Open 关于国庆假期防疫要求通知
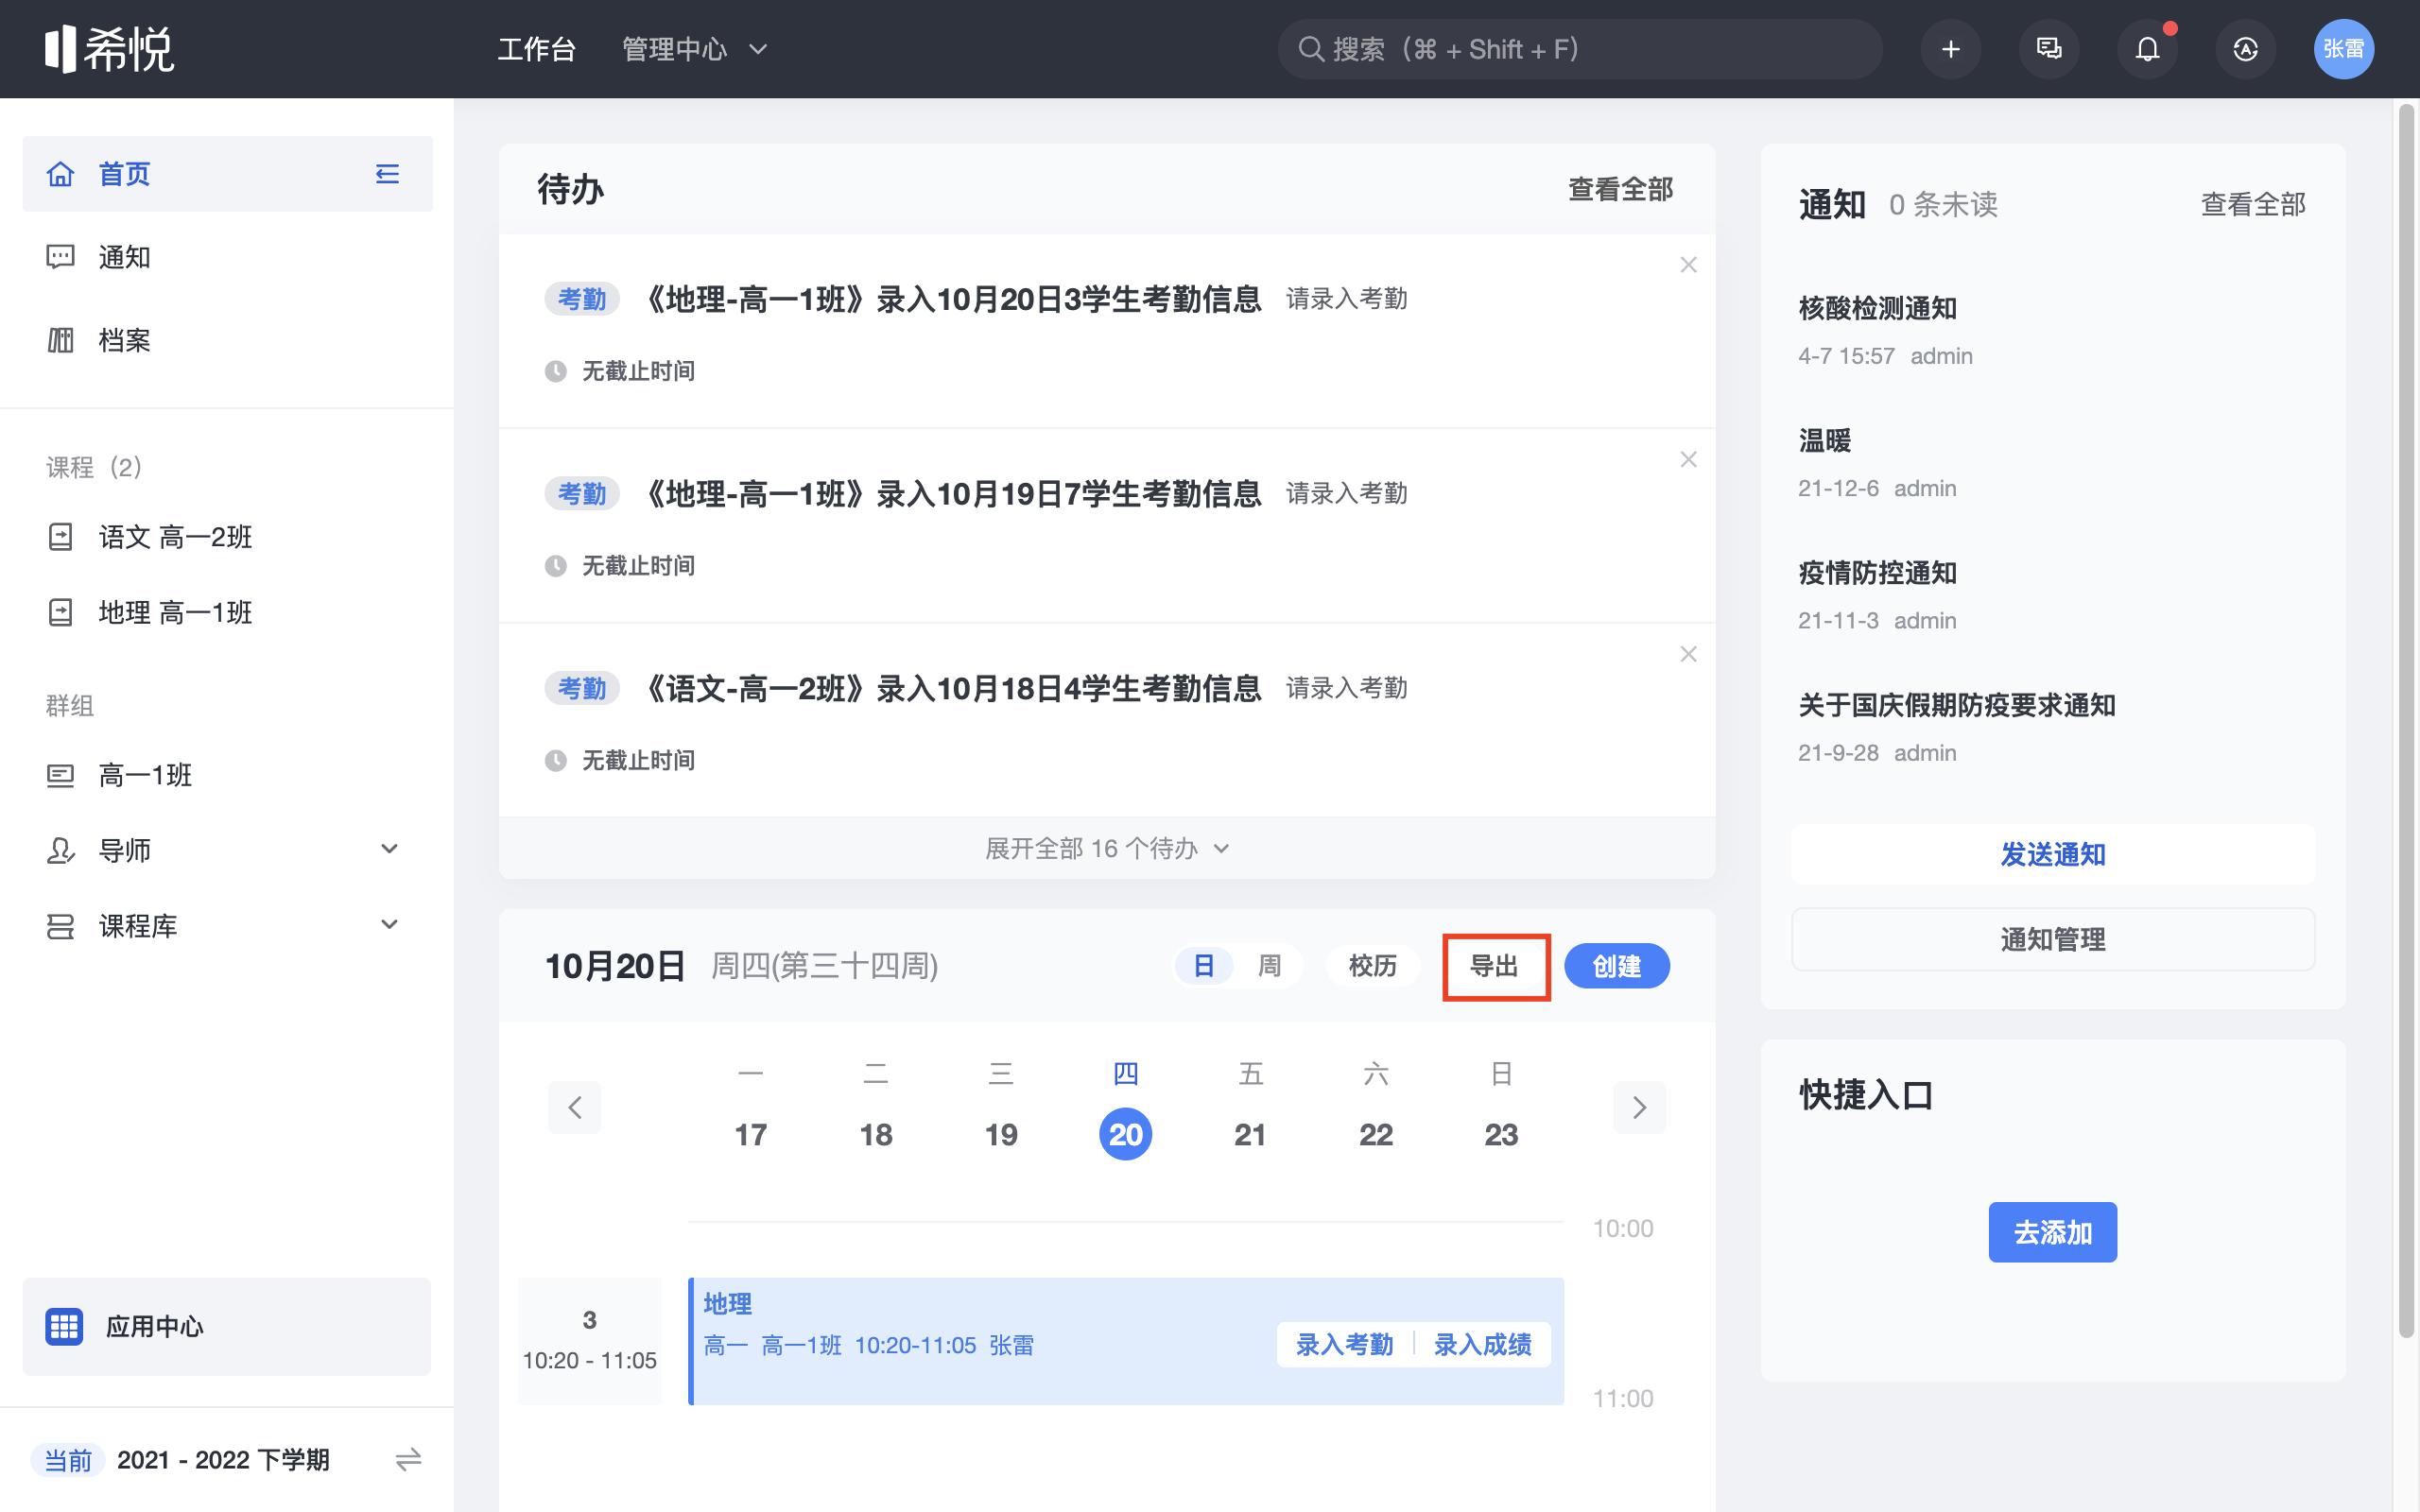Image resolution: width=2420 pixels, height=1512 pixels. click(x=1956, y=705)
